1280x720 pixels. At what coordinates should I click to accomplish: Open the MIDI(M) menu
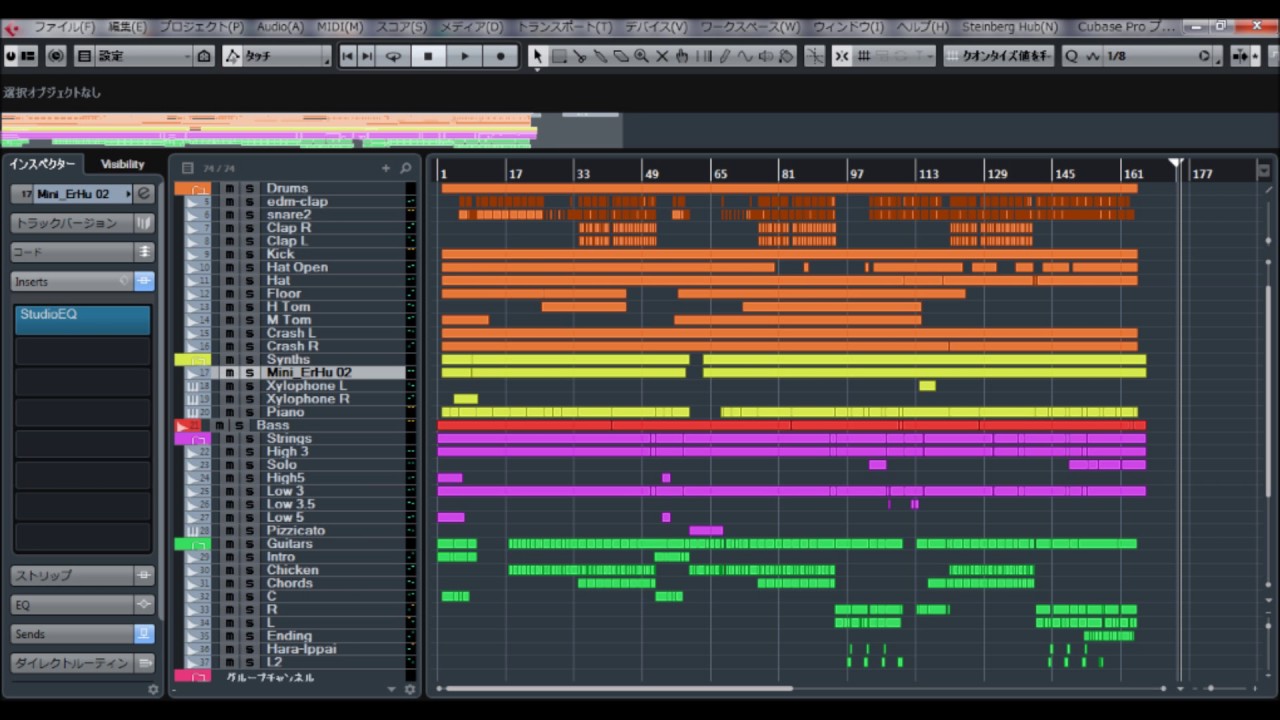pos(338,27)
